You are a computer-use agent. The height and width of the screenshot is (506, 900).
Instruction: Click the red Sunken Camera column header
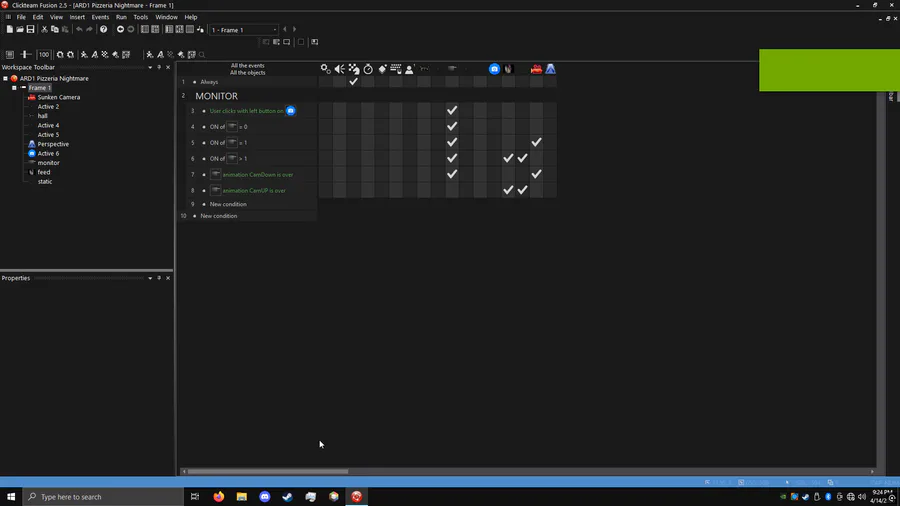[x=536, y=69]
